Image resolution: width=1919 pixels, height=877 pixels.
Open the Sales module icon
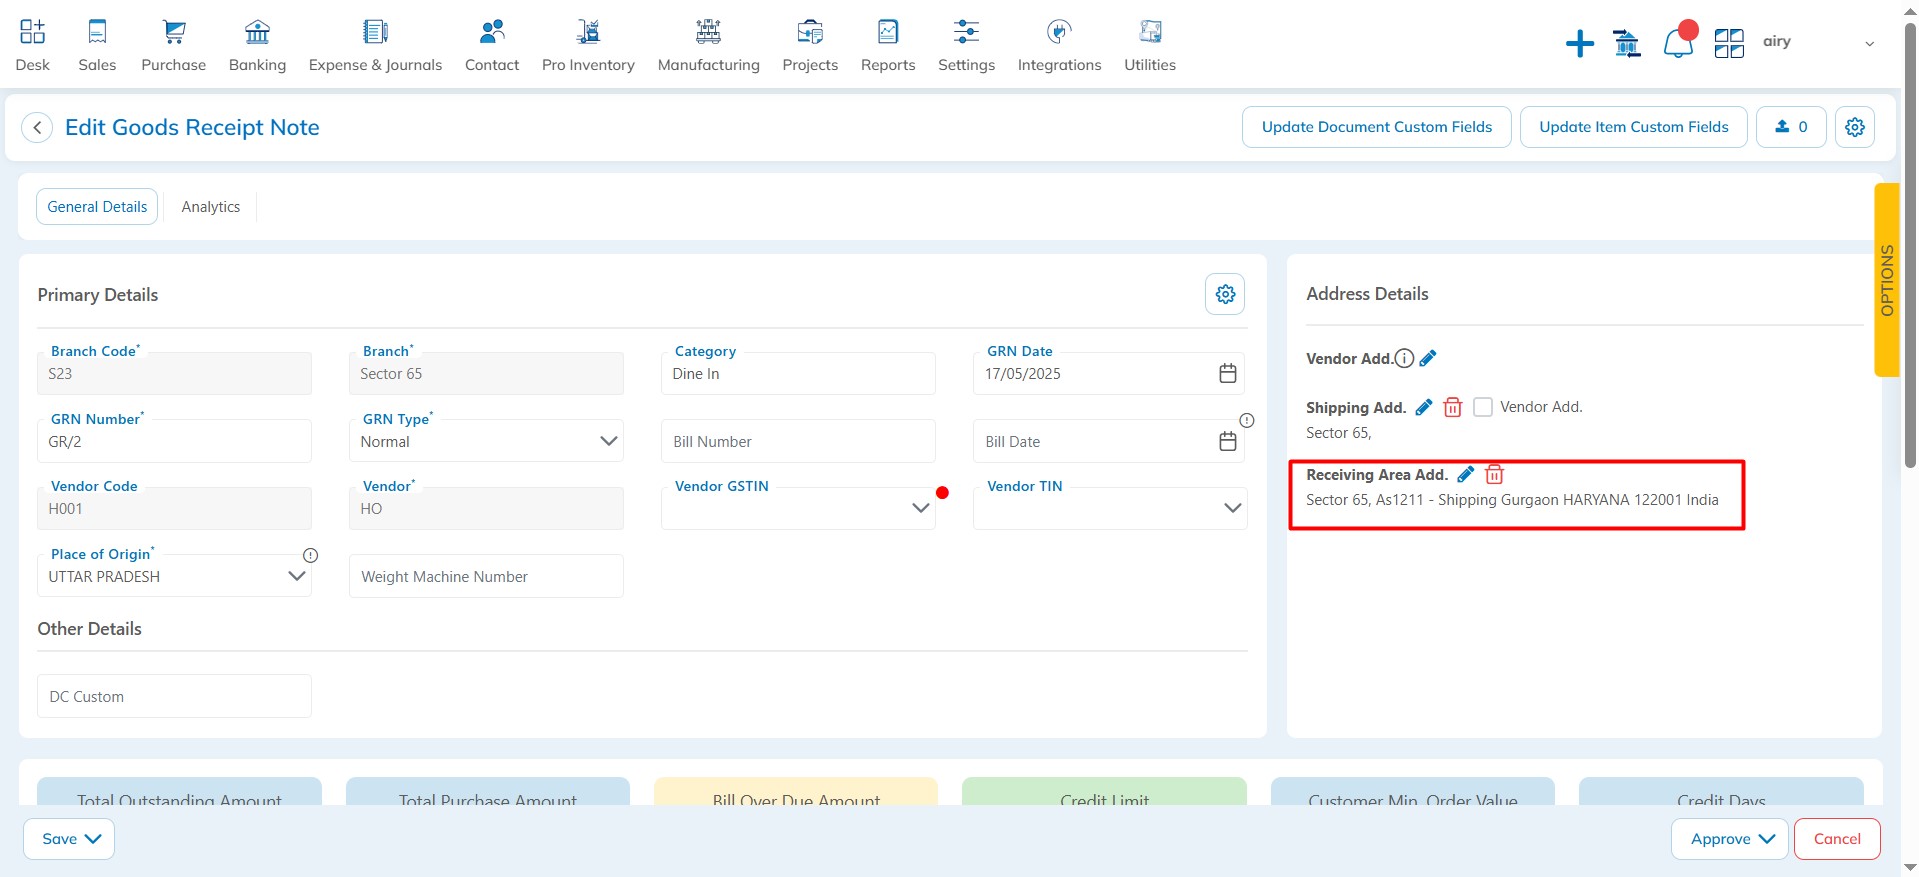97,32
